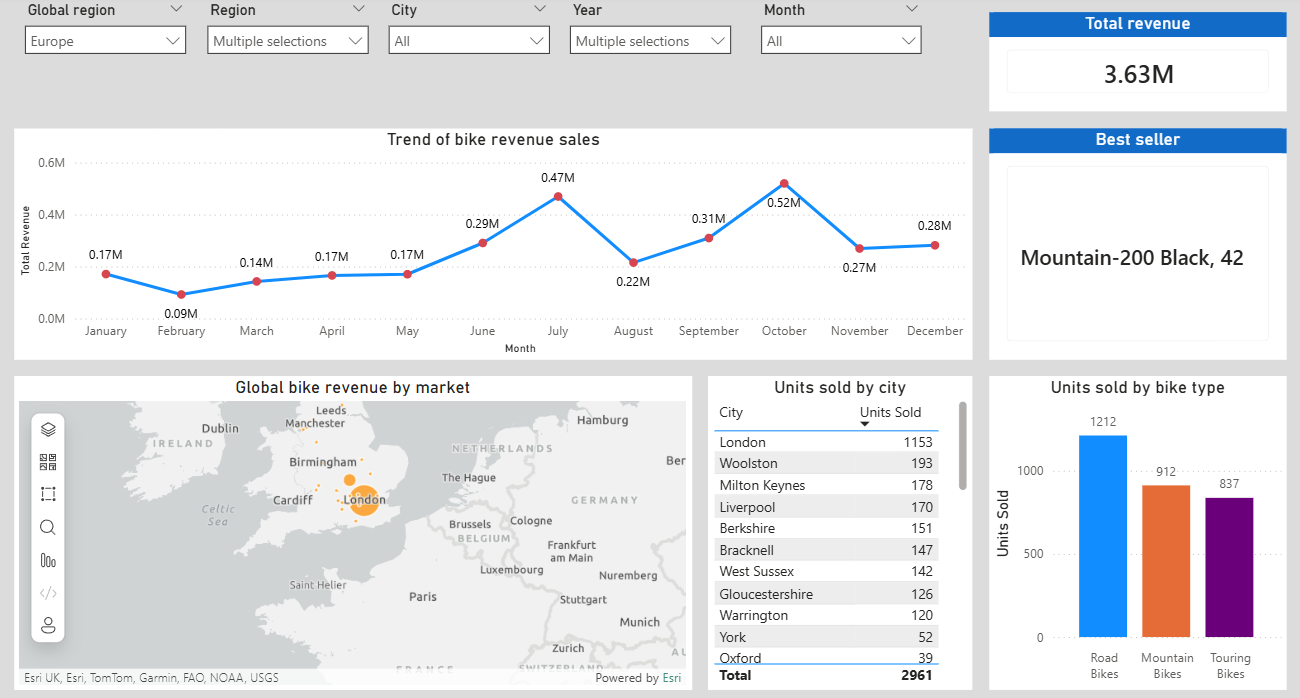
Task: Sort the table by the City column header
Action: [731, 413]
